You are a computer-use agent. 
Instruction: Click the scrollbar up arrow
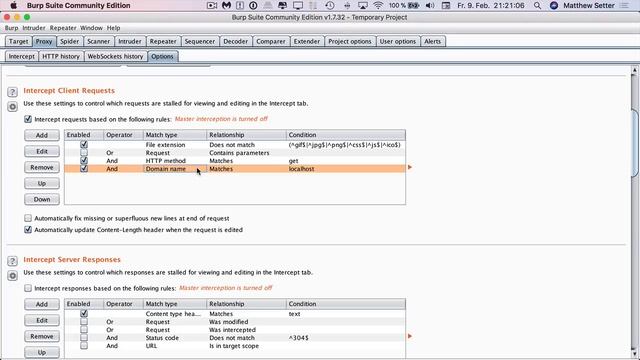635,70
